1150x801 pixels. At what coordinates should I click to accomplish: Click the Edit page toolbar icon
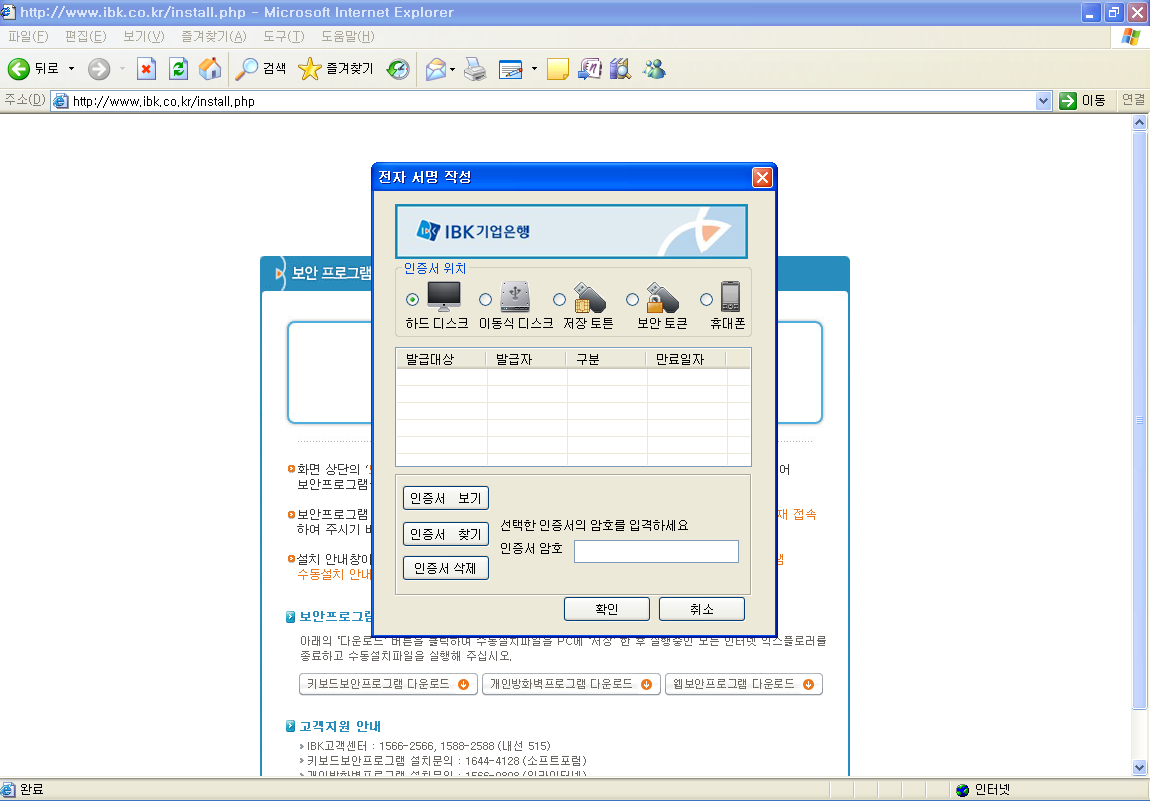[x=510, y=69]
